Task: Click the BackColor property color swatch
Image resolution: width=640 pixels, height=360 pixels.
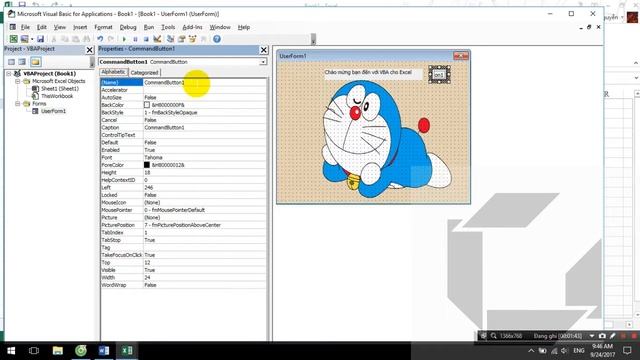Action: coord(147,105)
